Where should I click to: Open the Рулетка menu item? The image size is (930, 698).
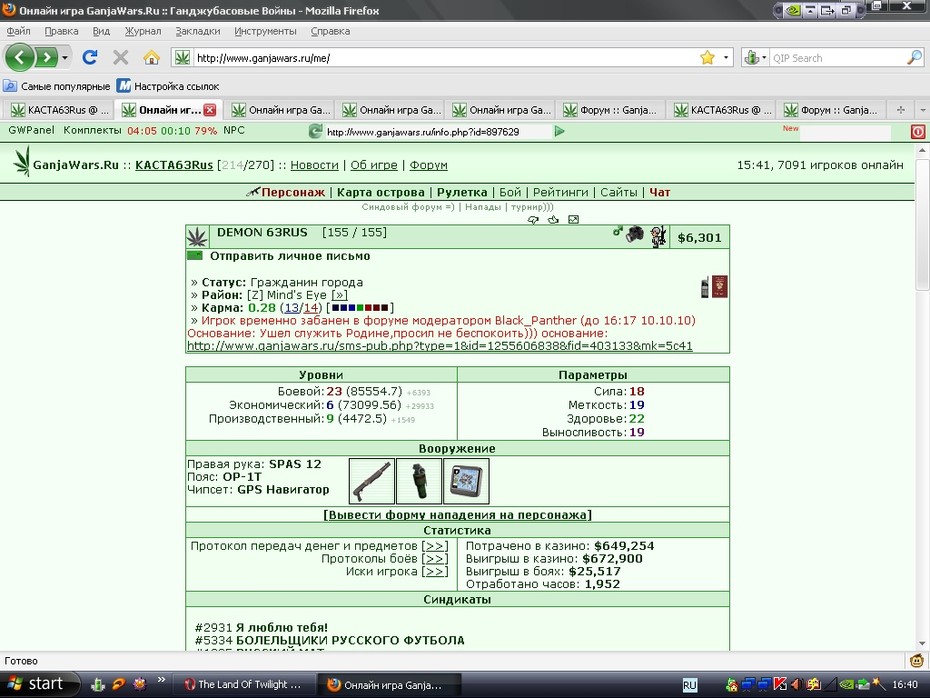point(462,192)
